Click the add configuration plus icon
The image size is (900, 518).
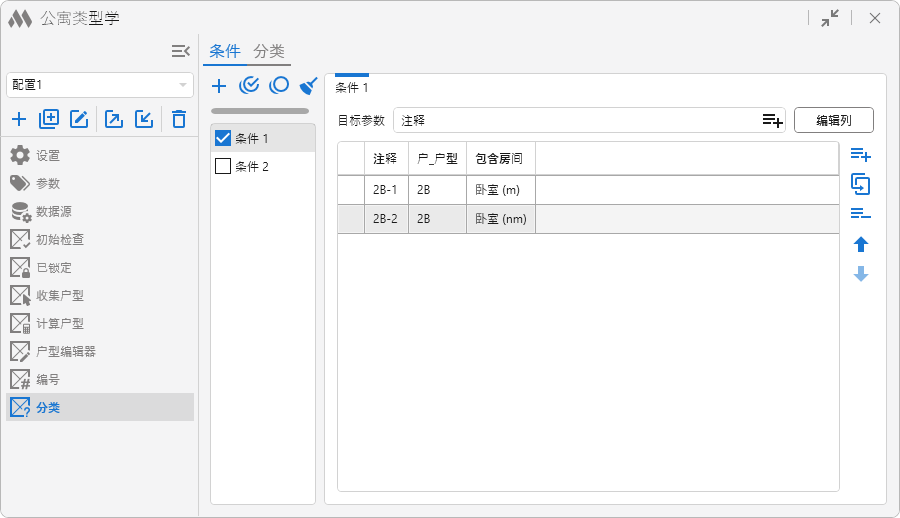(x=19, y=120)
